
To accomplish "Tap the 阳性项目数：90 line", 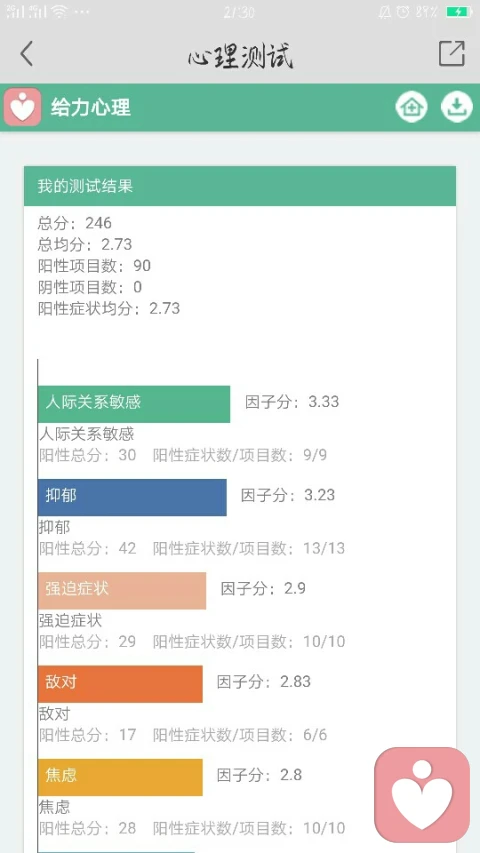I will [94, 266].
